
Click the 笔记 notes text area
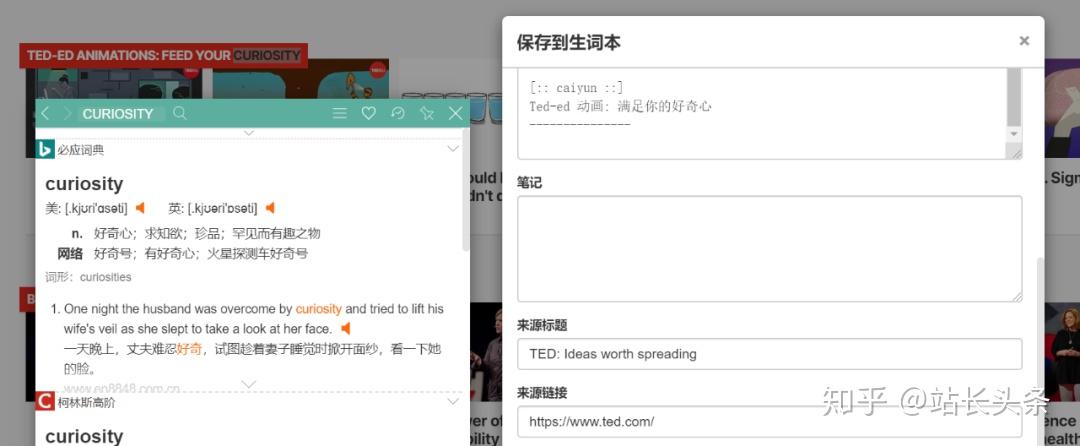(x=769, y=248)
